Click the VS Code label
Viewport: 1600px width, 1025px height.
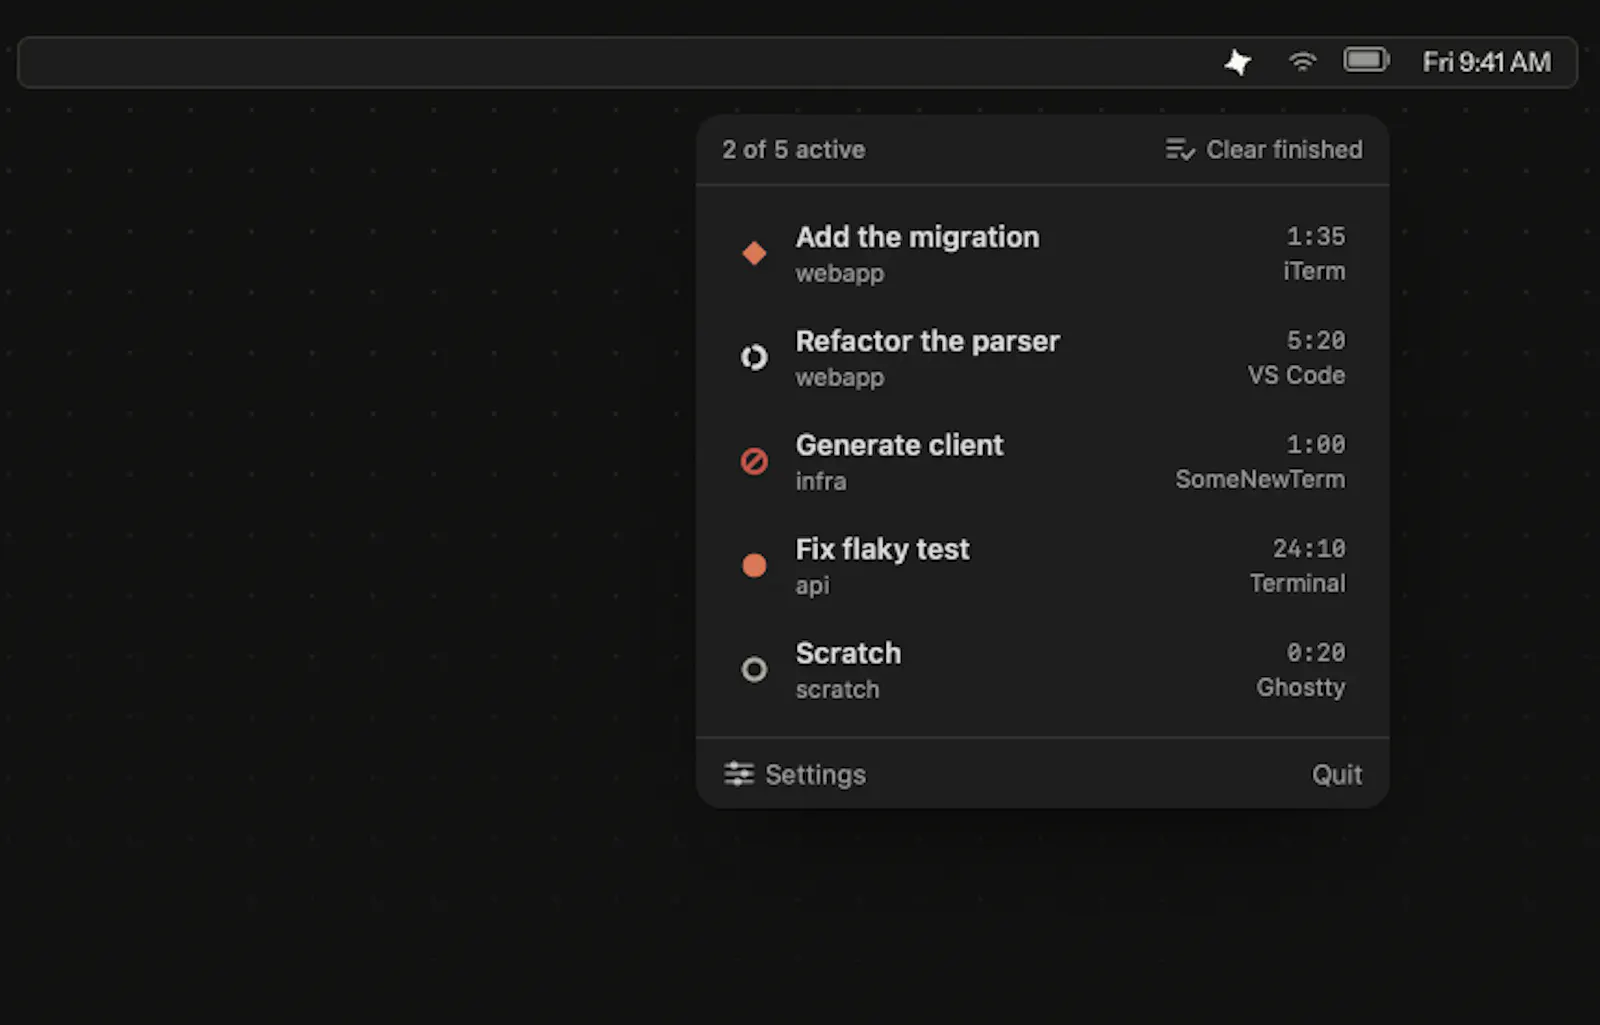click(1296, 375)
